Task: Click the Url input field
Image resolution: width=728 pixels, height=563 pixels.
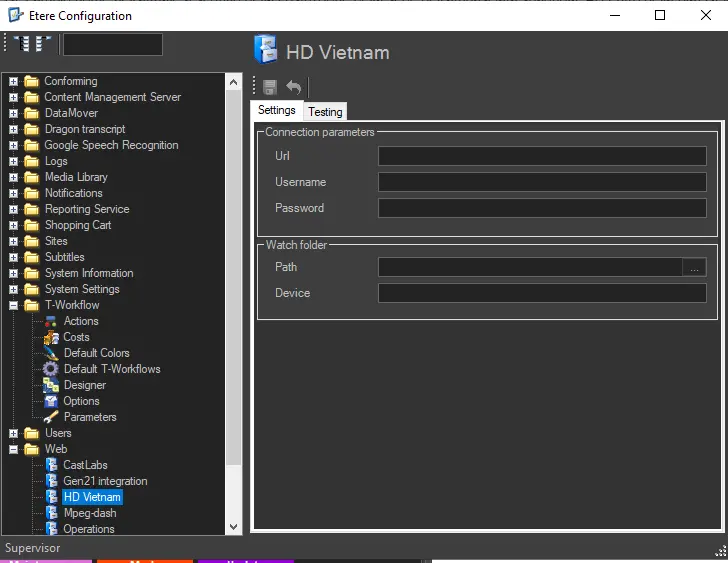Action: pyautogui.click(x=542, y=156)
